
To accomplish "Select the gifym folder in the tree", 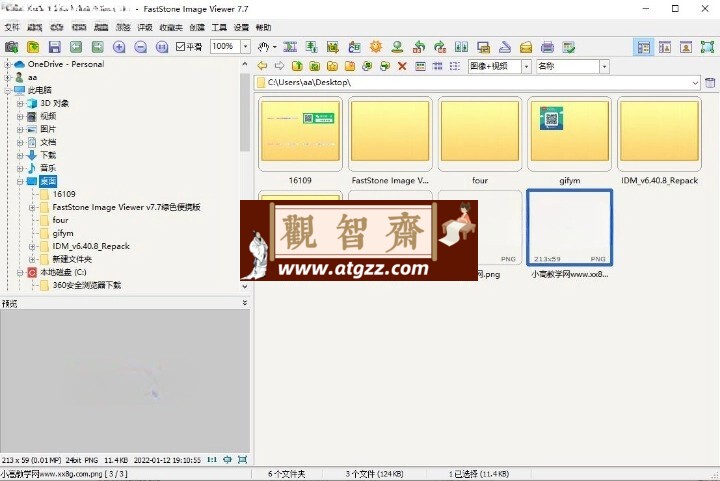I will 63,233.
